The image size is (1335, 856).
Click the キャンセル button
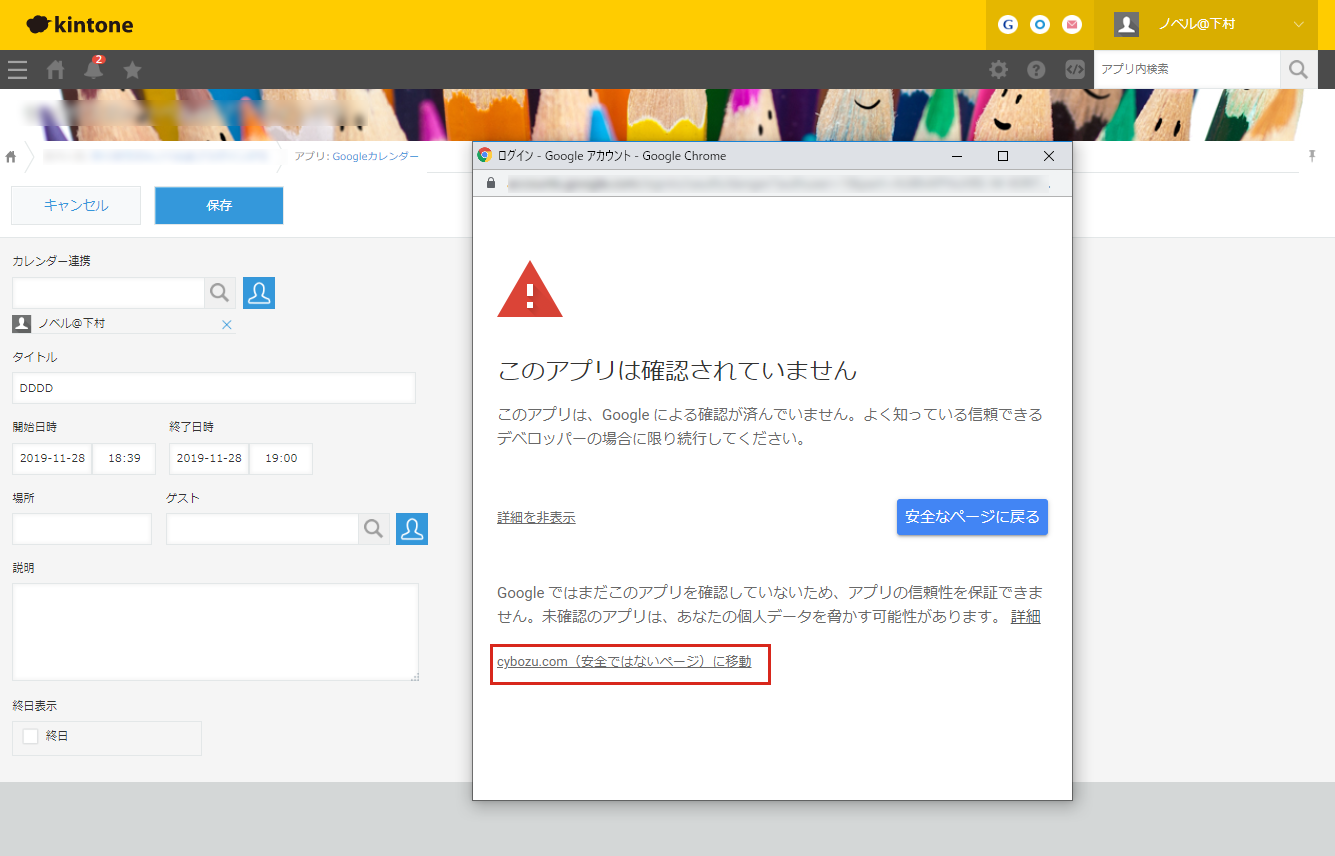[x=76, y=205]
